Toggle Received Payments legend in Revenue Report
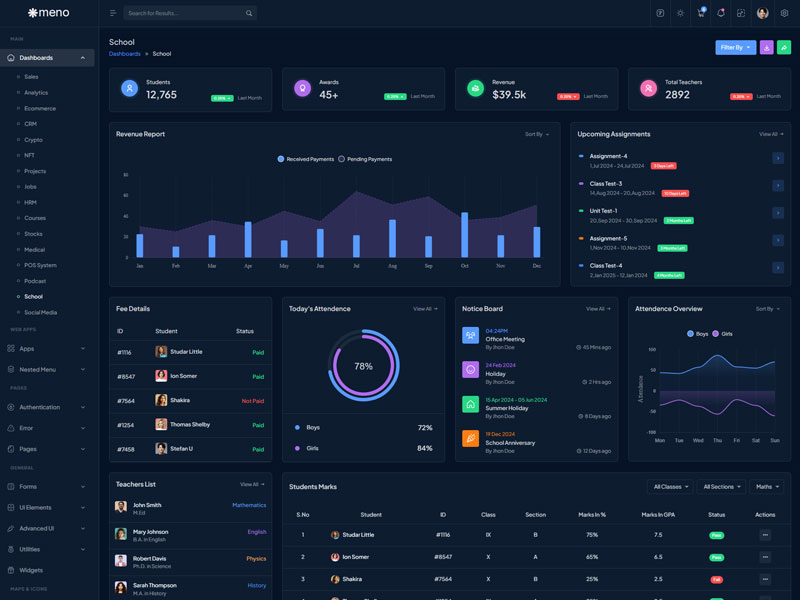The height and width of the screenshot is (600, 800). pos(306,159)
